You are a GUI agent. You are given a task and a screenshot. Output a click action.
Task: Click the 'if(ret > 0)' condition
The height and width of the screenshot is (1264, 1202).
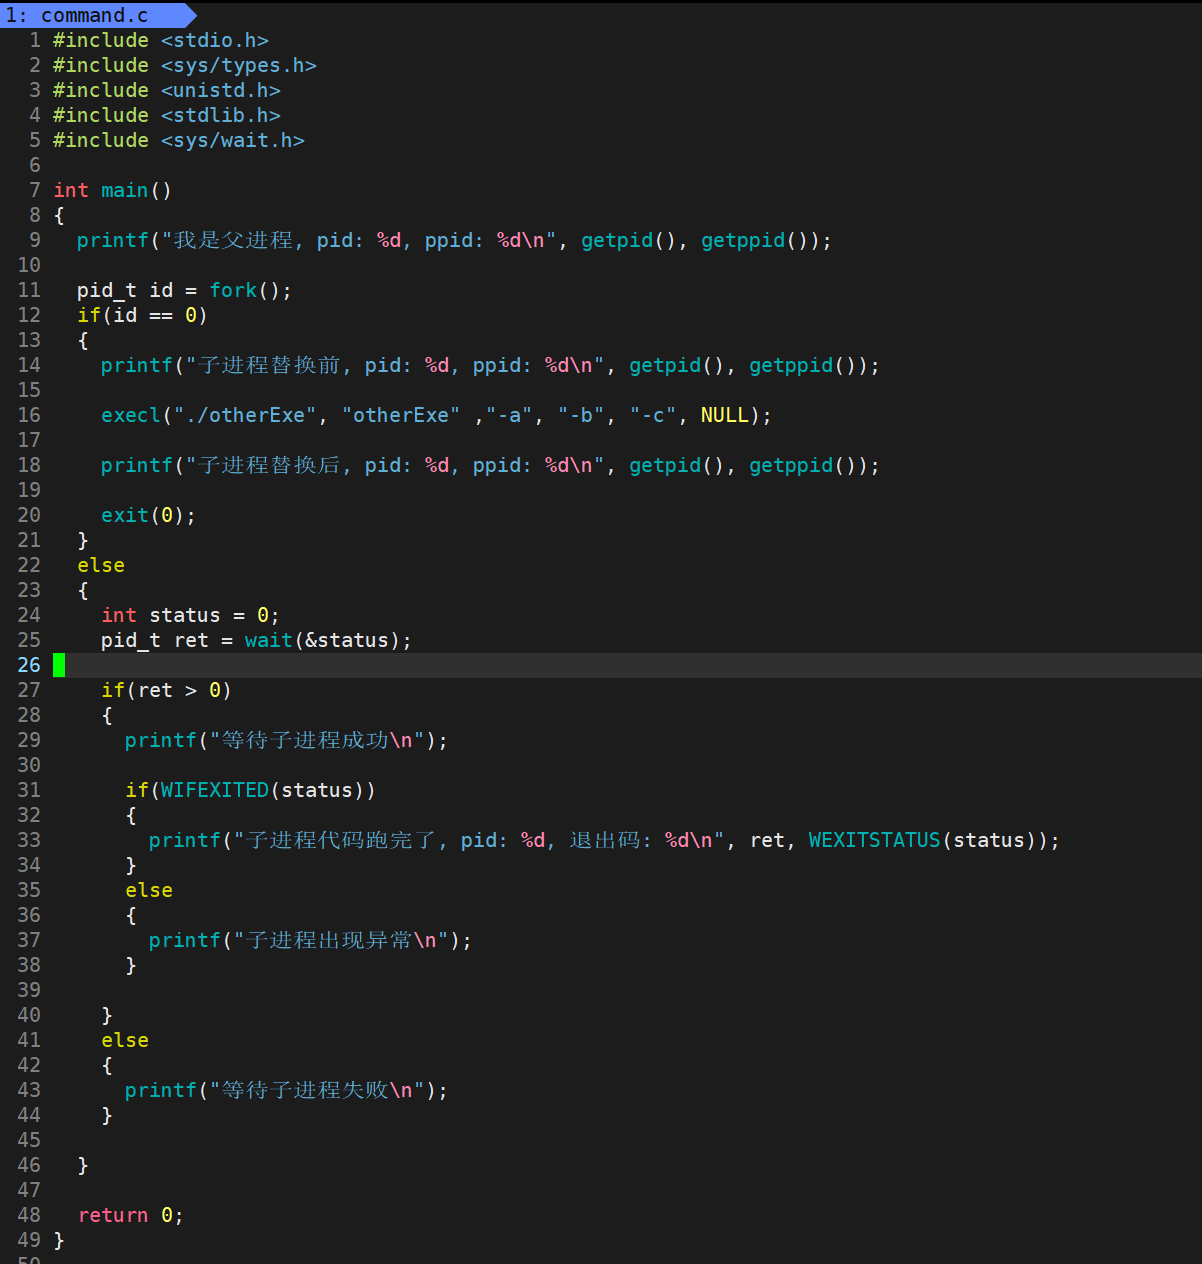(166, 690)
